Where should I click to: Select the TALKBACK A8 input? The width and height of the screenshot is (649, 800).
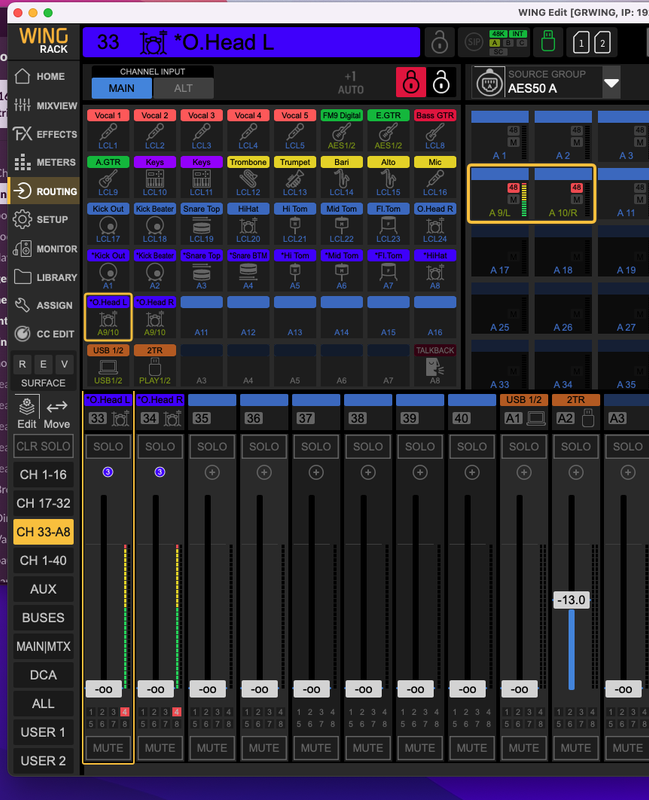(x=435, y=365)
